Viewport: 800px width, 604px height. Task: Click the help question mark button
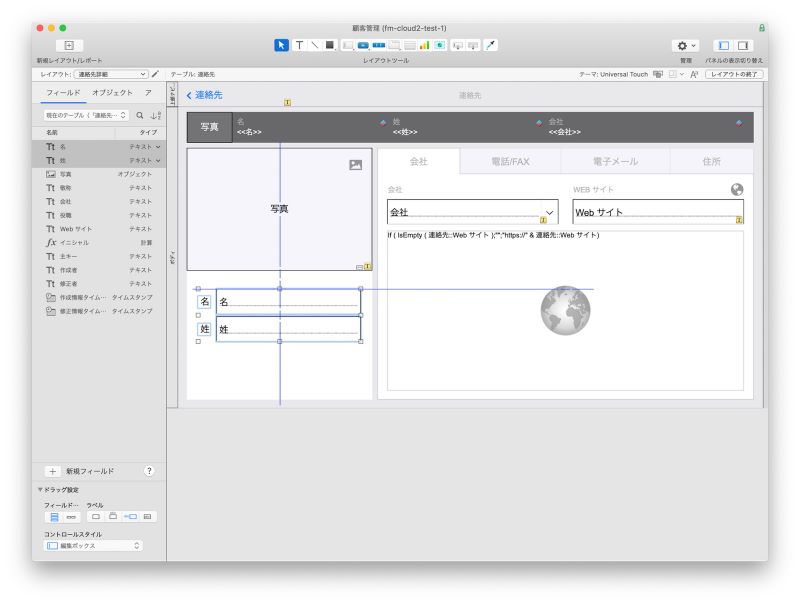(x=149, y=471)
